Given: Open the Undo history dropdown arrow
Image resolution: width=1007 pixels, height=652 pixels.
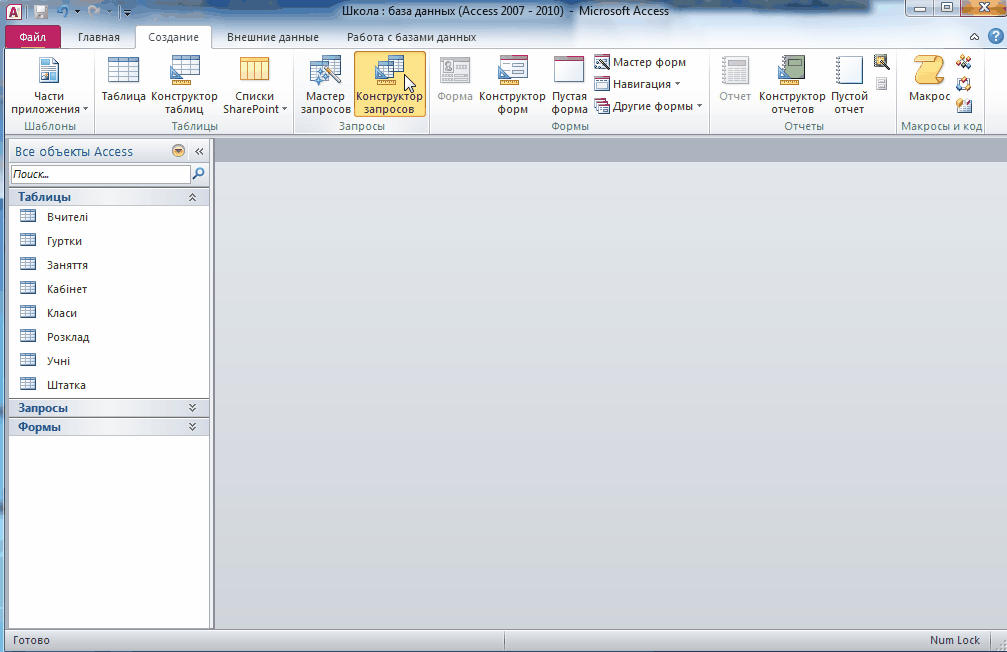Looking at the screenshot, I should [x=78, y=12].
